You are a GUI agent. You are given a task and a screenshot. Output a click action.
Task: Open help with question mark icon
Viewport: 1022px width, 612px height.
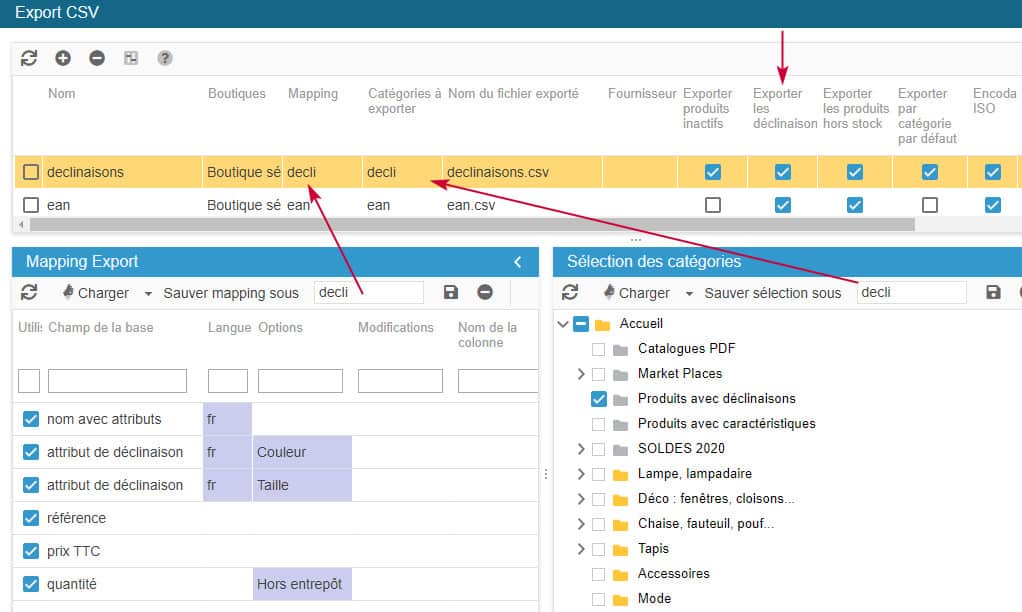tap(165, 58)
